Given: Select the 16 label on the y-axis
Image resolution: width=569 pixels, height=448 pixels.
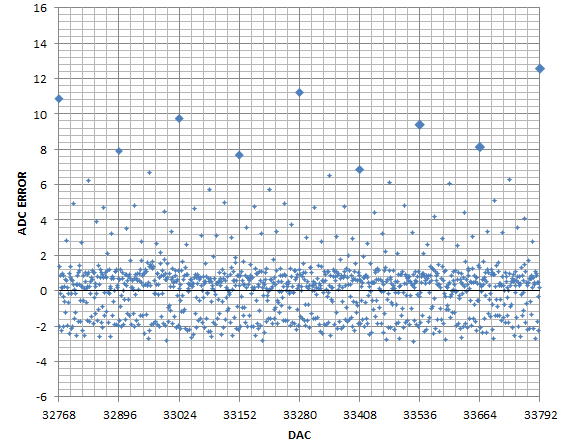Looking at the screenshot, I should click(x=40, y=8).
